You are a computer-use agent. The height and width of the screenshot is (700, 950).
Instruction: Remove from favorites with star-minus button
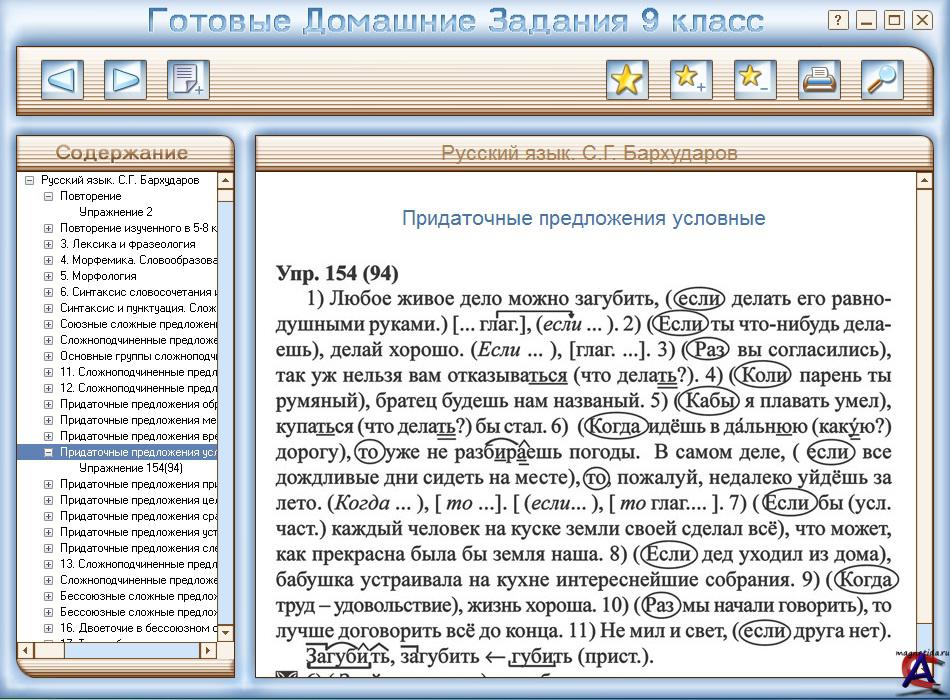point(755,80)
